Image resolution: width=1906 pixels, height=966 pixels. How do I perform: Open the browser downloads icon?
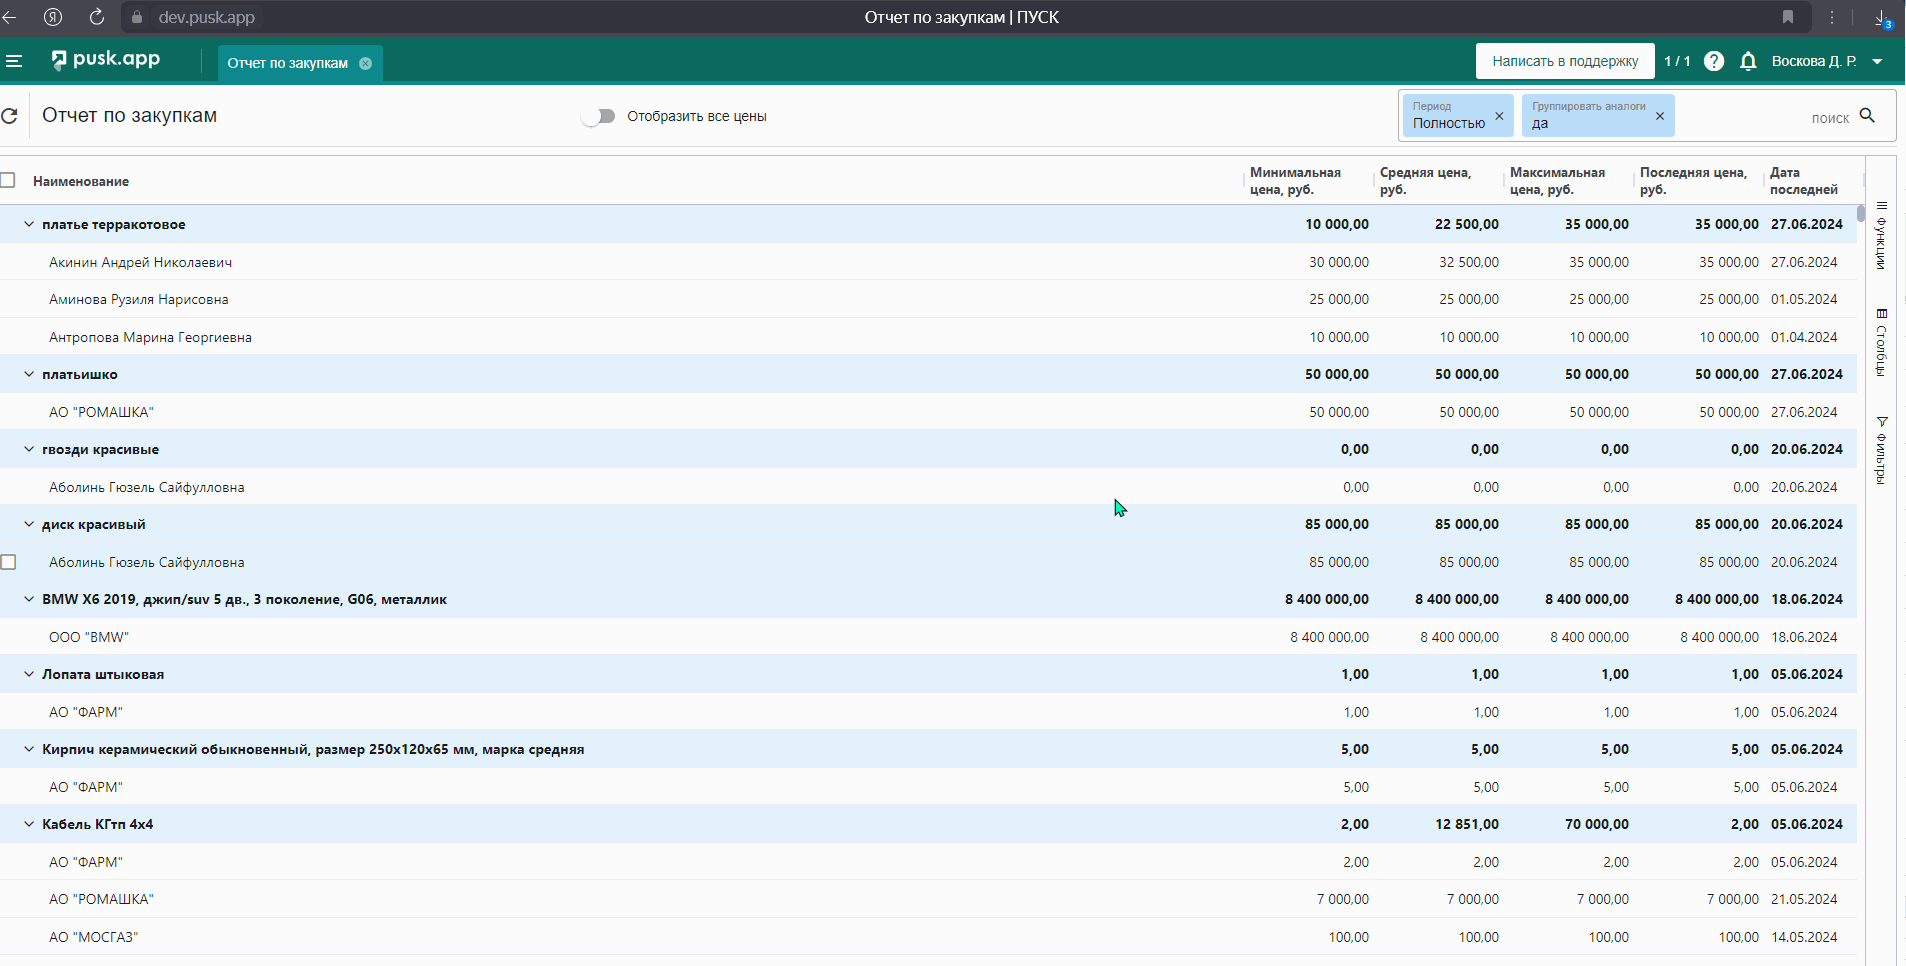click(x=1881, y=18)
